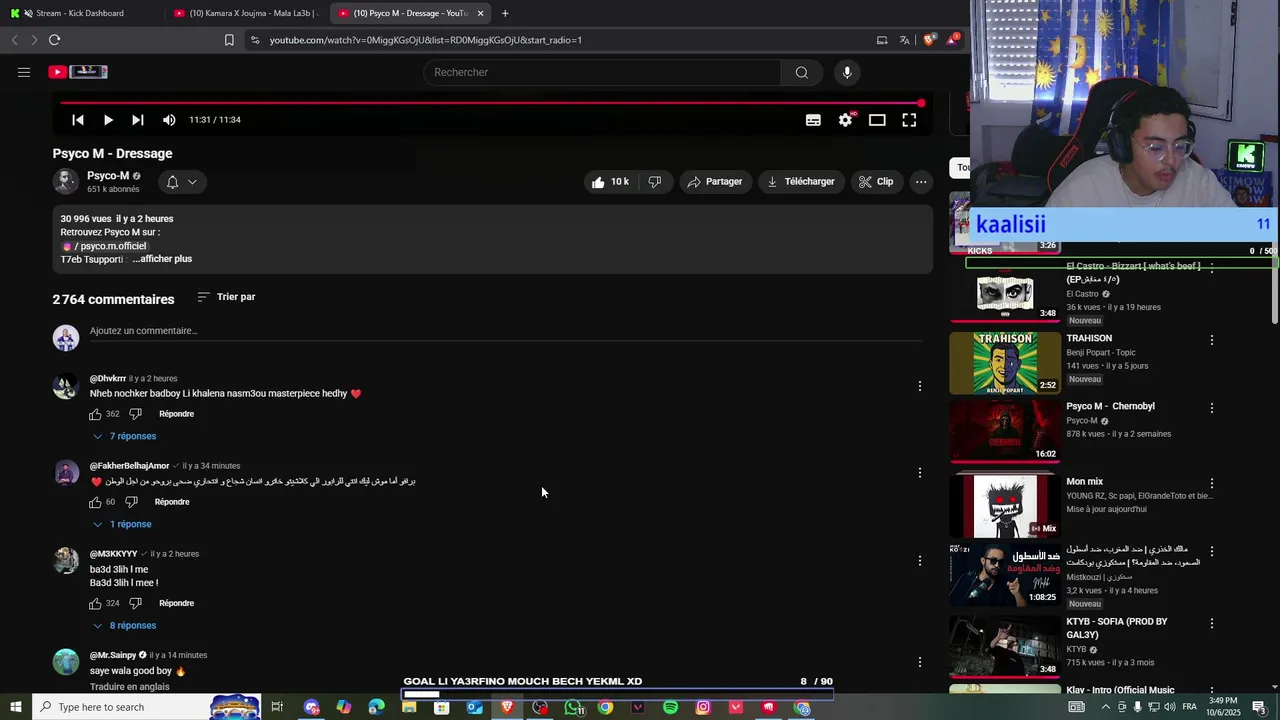Open the Psyco-M channel avatar
Image resolution: width=1280 pixels, height=720 pixels.
coord(66,181)
